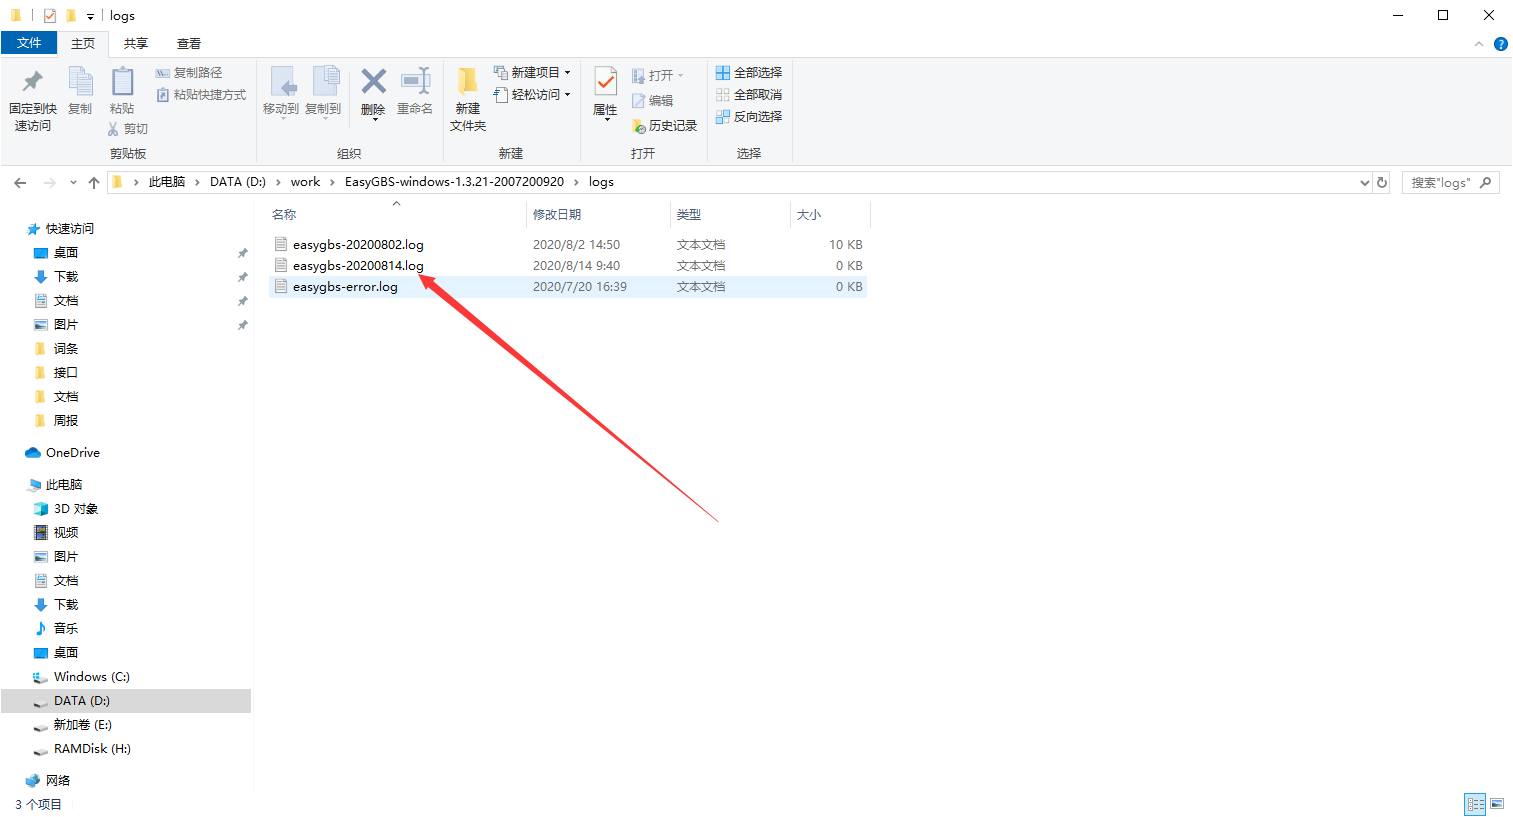Select file easygbs-20200814.log
Image resolution: width=1513 pixels, height=817 pixels.
(567, 266)
